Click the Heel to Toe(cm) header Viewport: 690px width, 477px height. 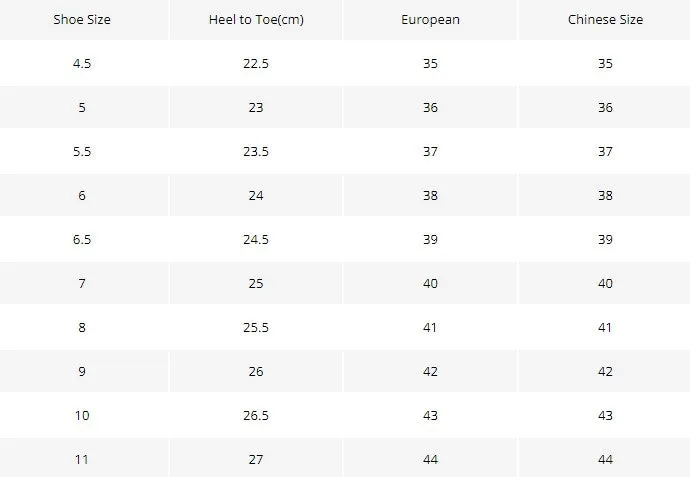(x=256, y=19)
